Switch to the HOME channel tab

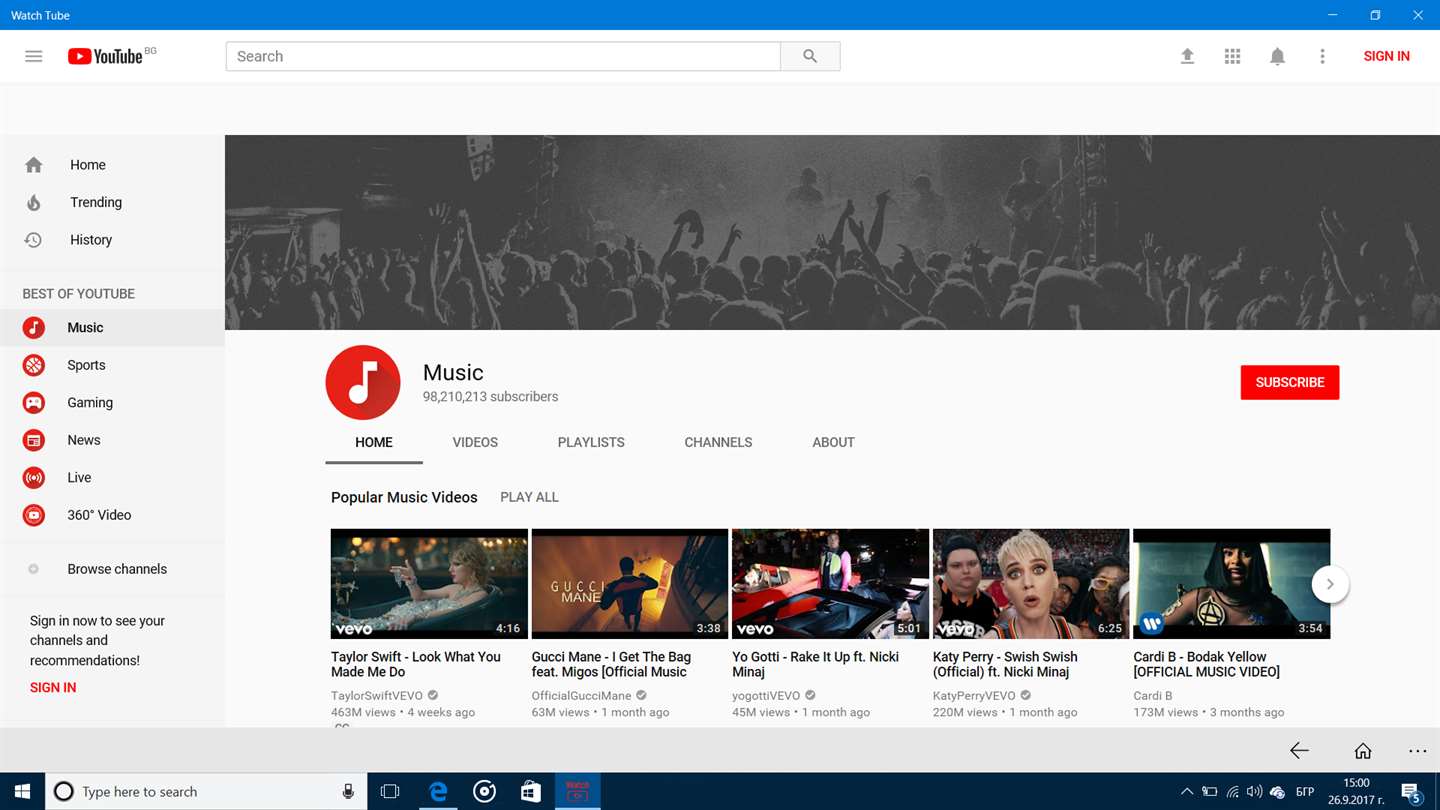coord(374,442)
